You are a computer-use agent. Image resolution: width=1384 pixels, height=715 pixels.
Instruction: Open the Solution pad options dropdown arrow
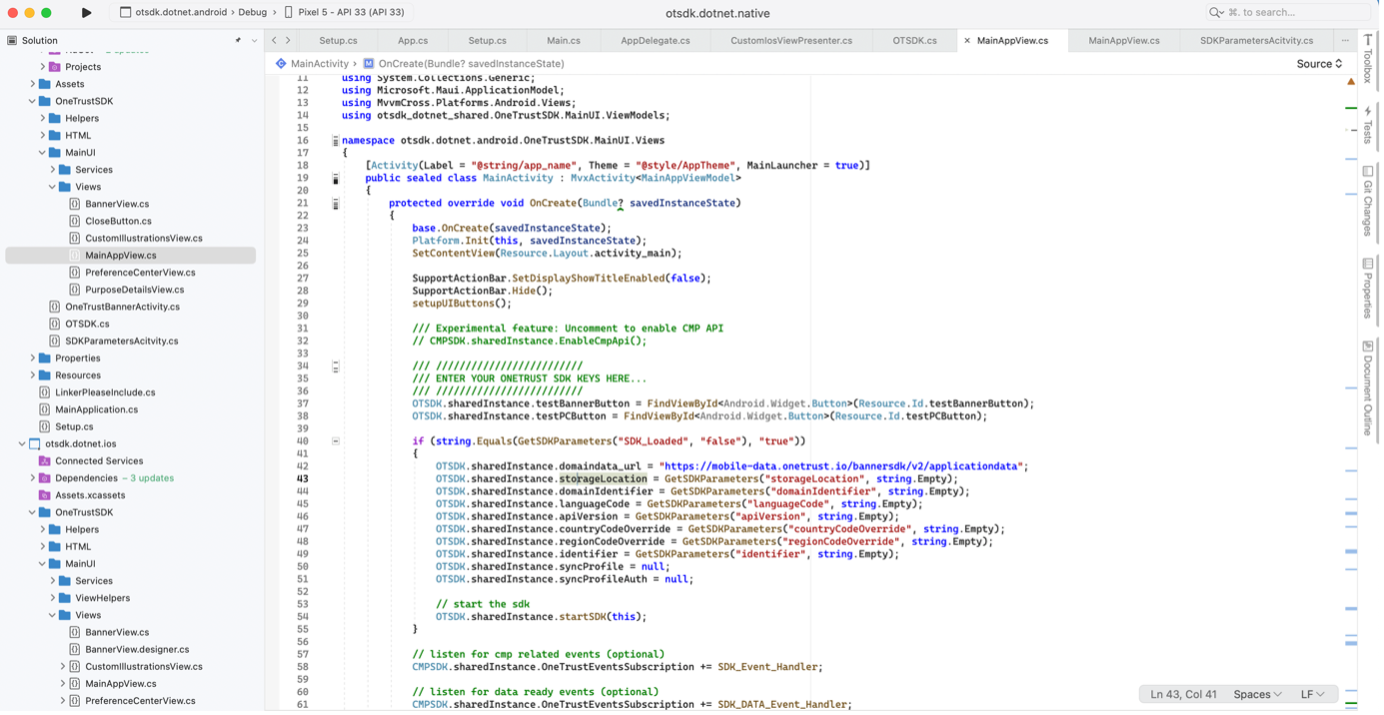click(254, 41)
